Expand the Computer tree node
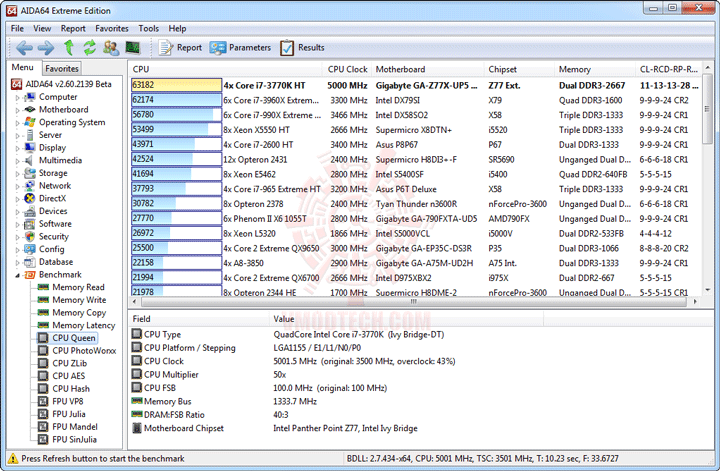 (x=17, y=97)
